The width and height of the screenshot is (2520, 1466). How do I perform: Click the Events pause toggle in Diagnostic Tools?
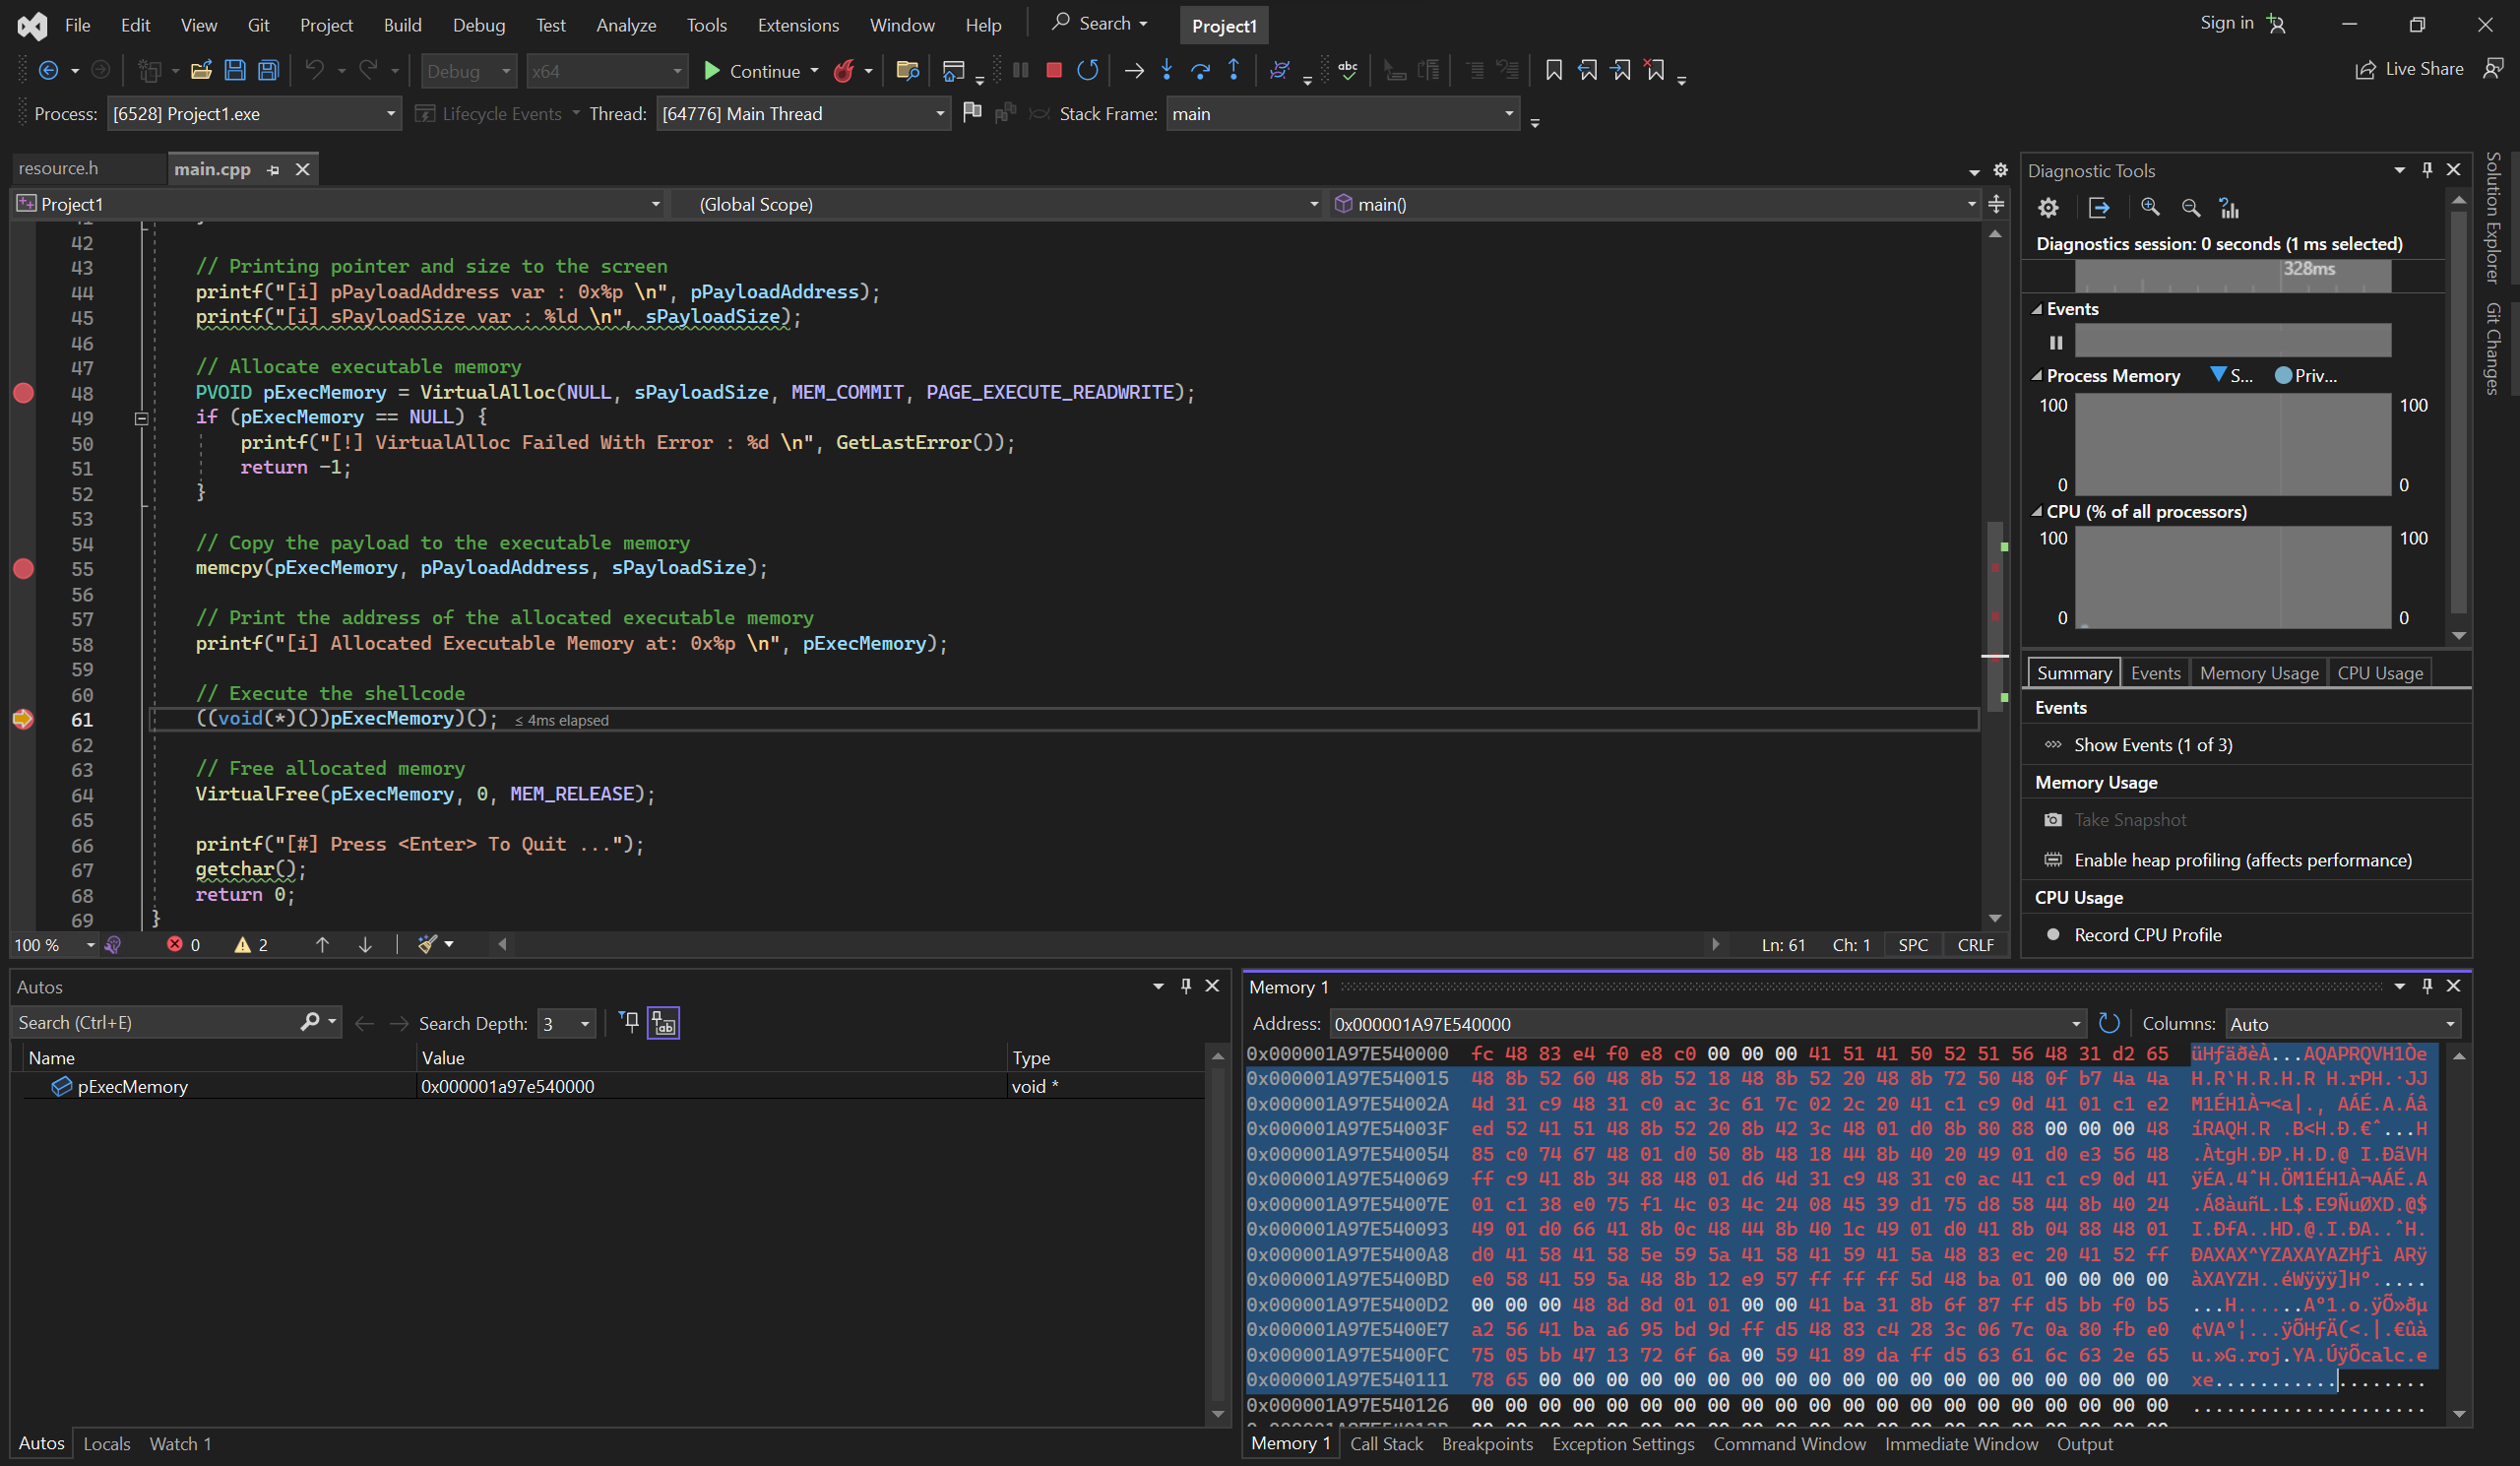click(2056, 342)
